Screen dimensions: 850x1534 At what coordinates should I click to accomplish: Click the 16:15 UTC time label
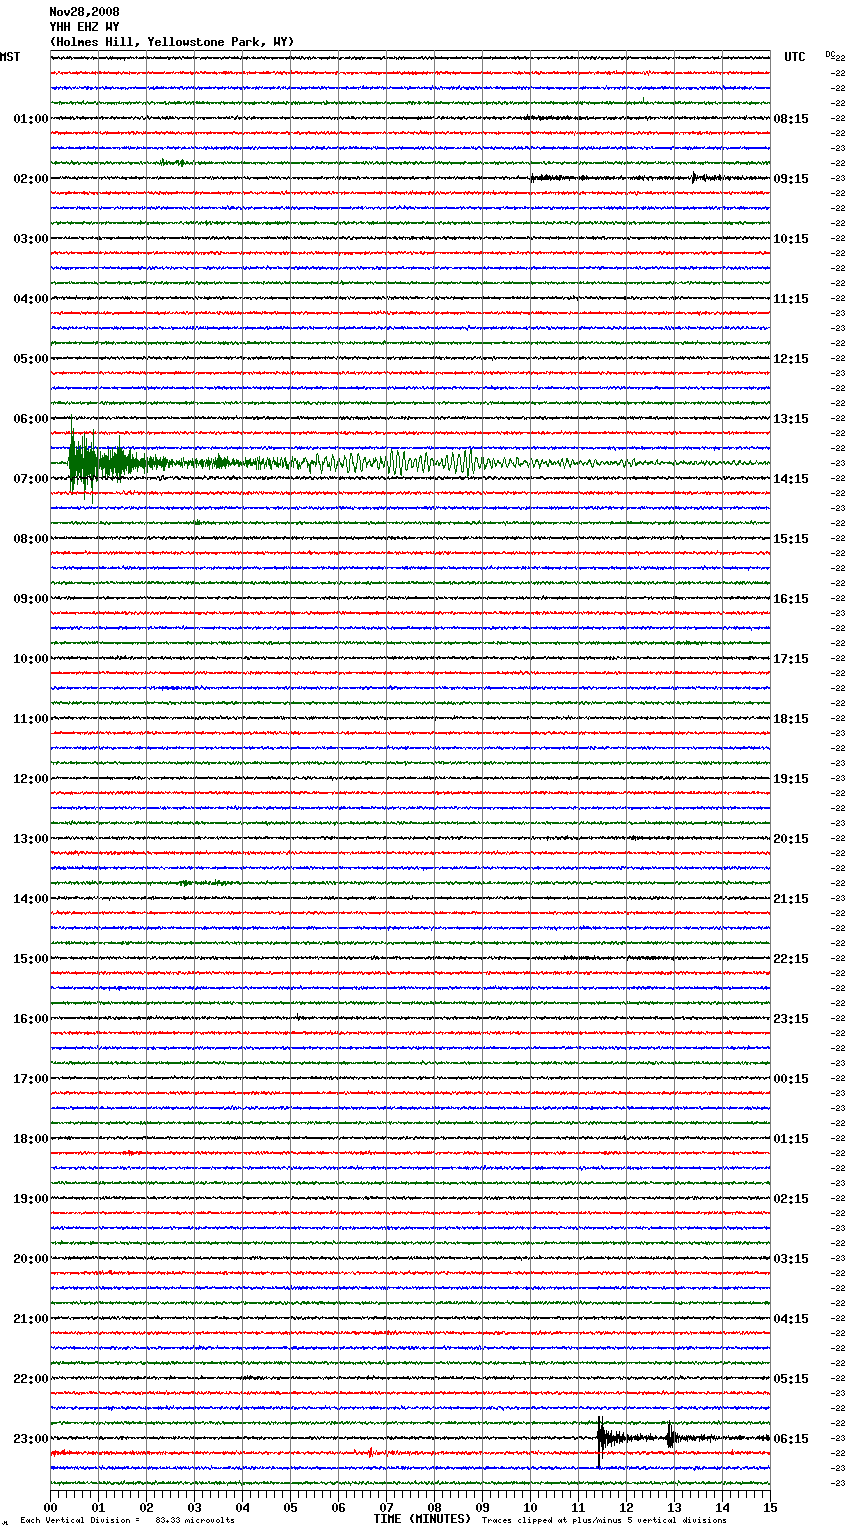tap(791, 599)
